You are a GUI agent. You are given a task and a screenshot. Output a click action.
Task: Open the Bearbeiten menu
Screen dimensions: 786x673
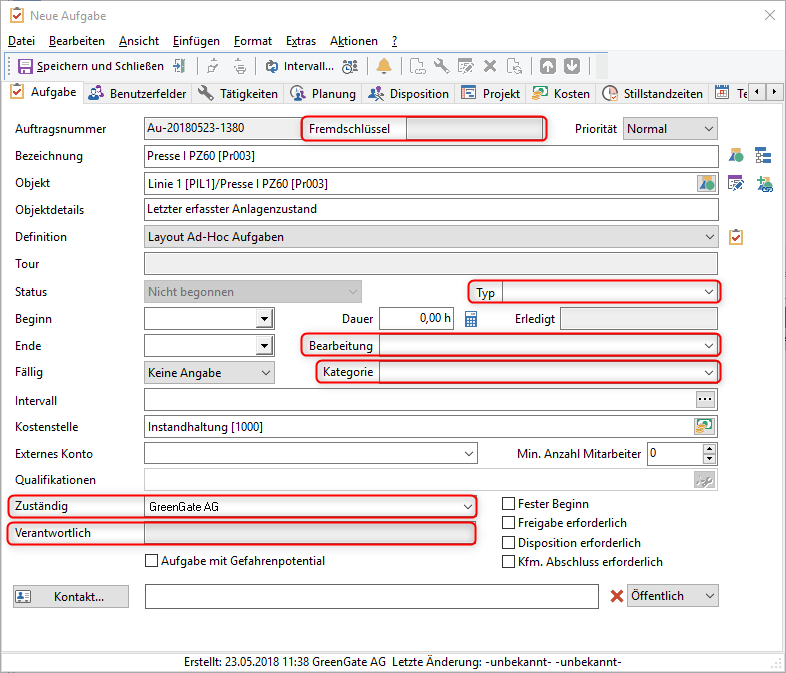click(77, 41)
